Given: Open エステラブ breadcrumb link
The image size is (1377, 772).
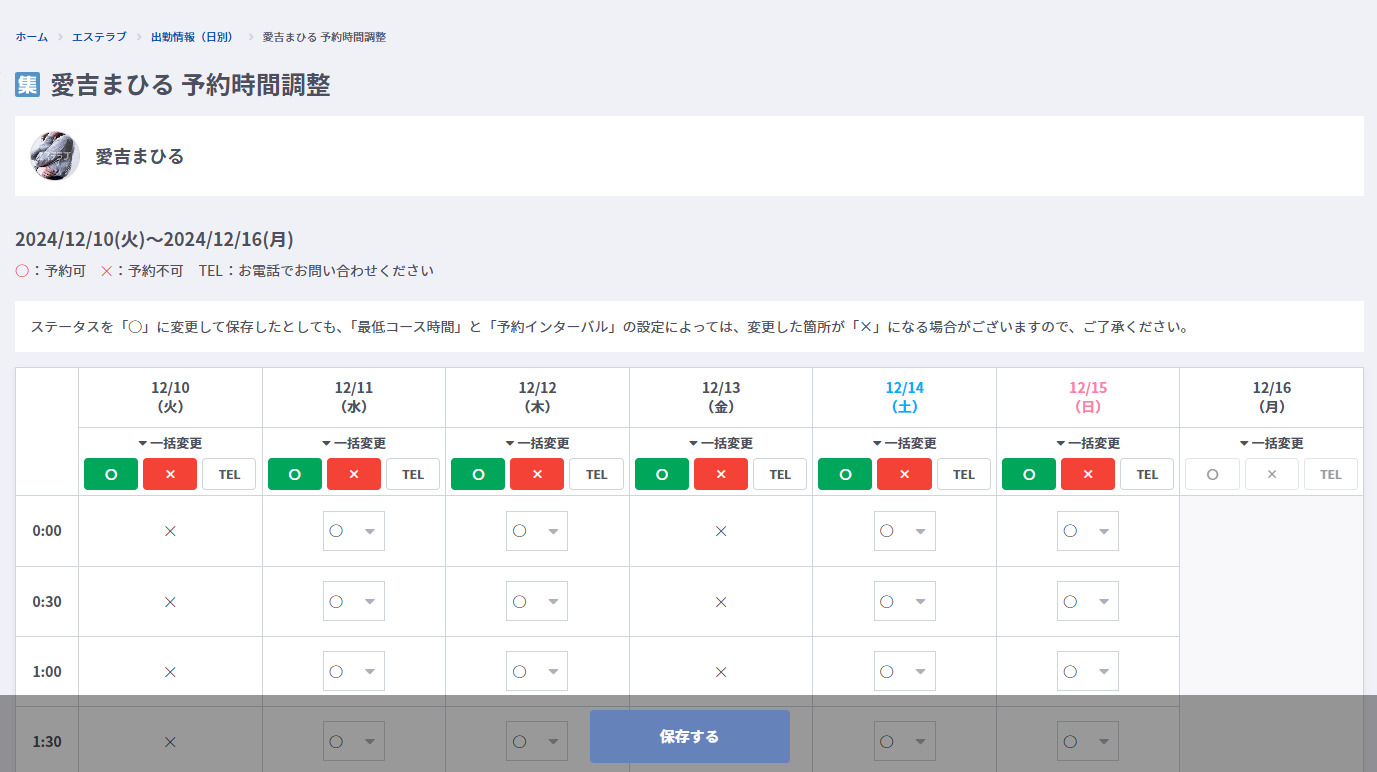Looking at the screenshot, I should click(99, 37).
